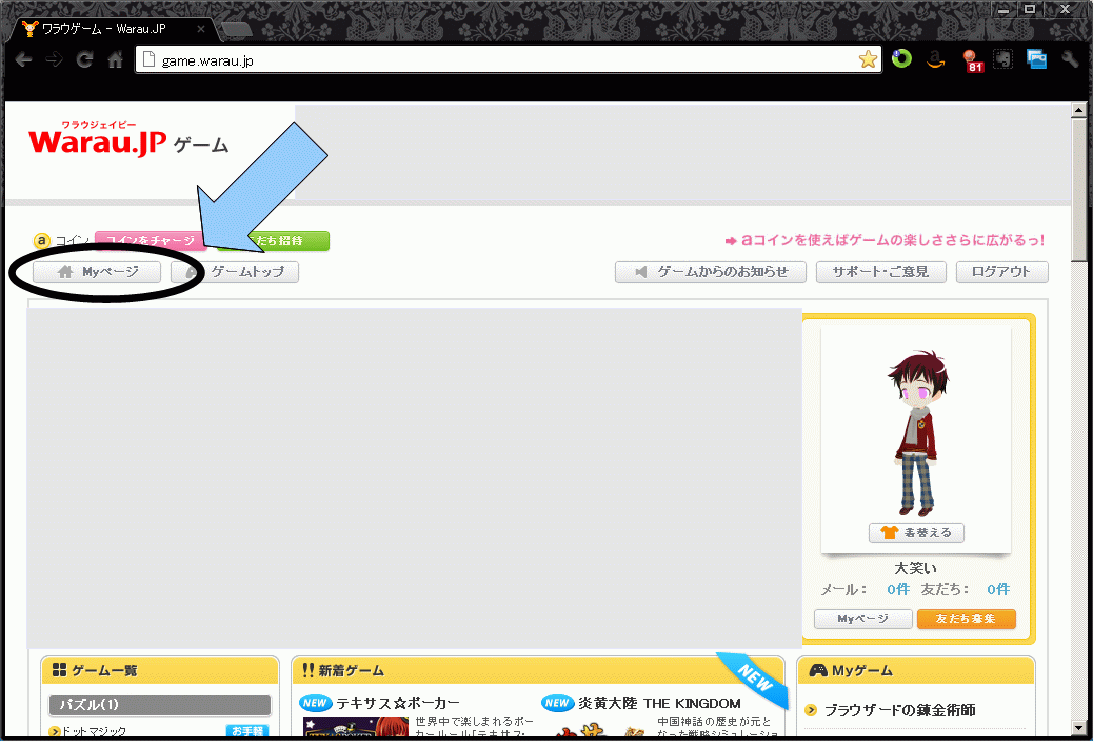The height and width of the screenshot is (742, 1094).
Task: Open ブラウザードの錬金術師 in Myゲーム
Action: point(900,711)
